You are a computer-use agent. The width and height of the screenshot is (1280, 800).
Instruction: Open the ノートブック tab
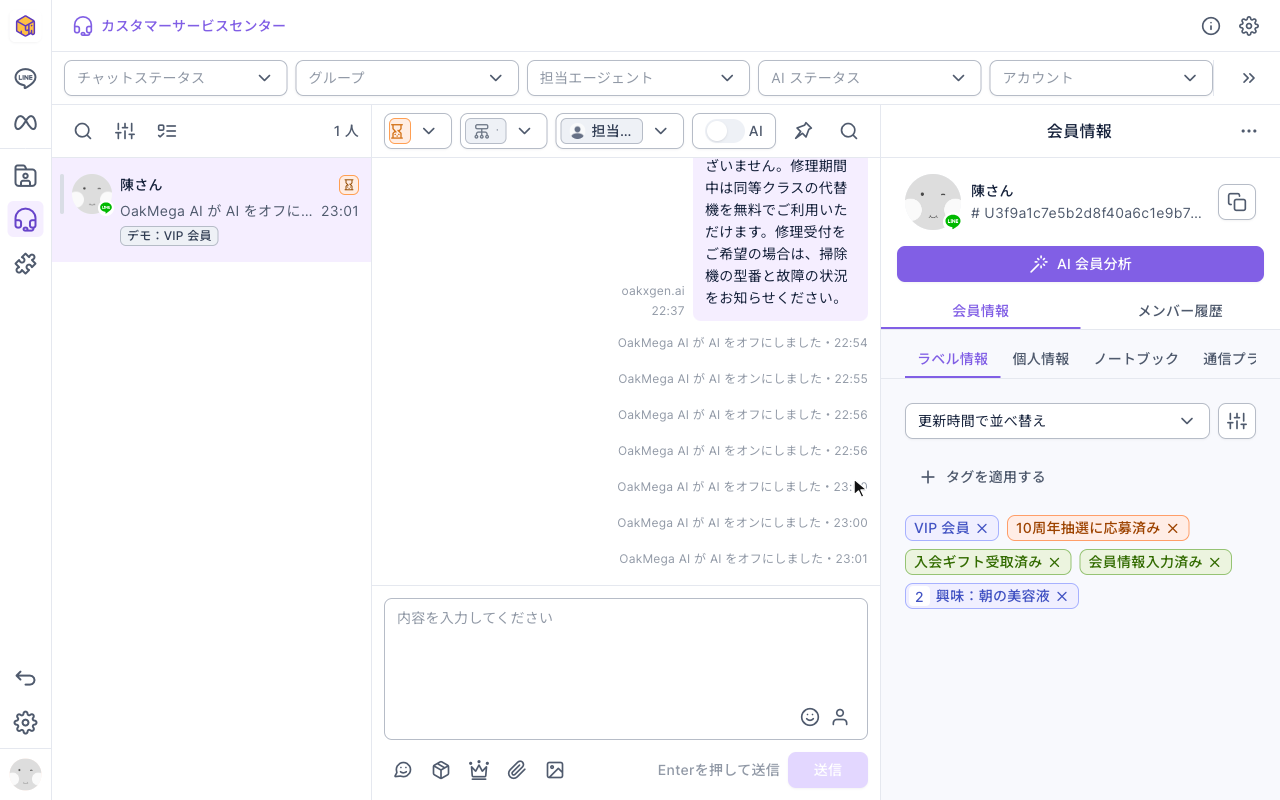click(x=1136, y=359)
